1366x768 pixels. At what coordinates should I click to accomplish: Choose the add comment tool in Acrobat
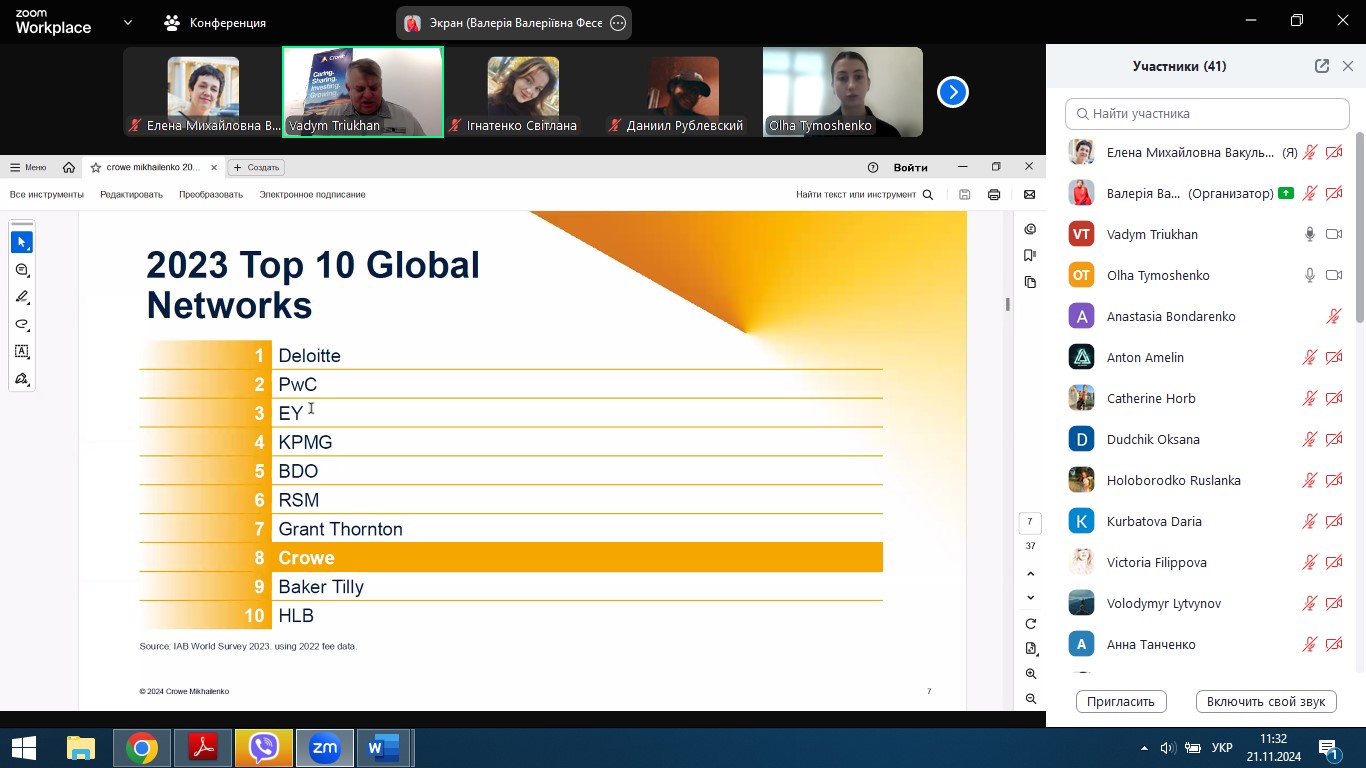click(22, 270)
